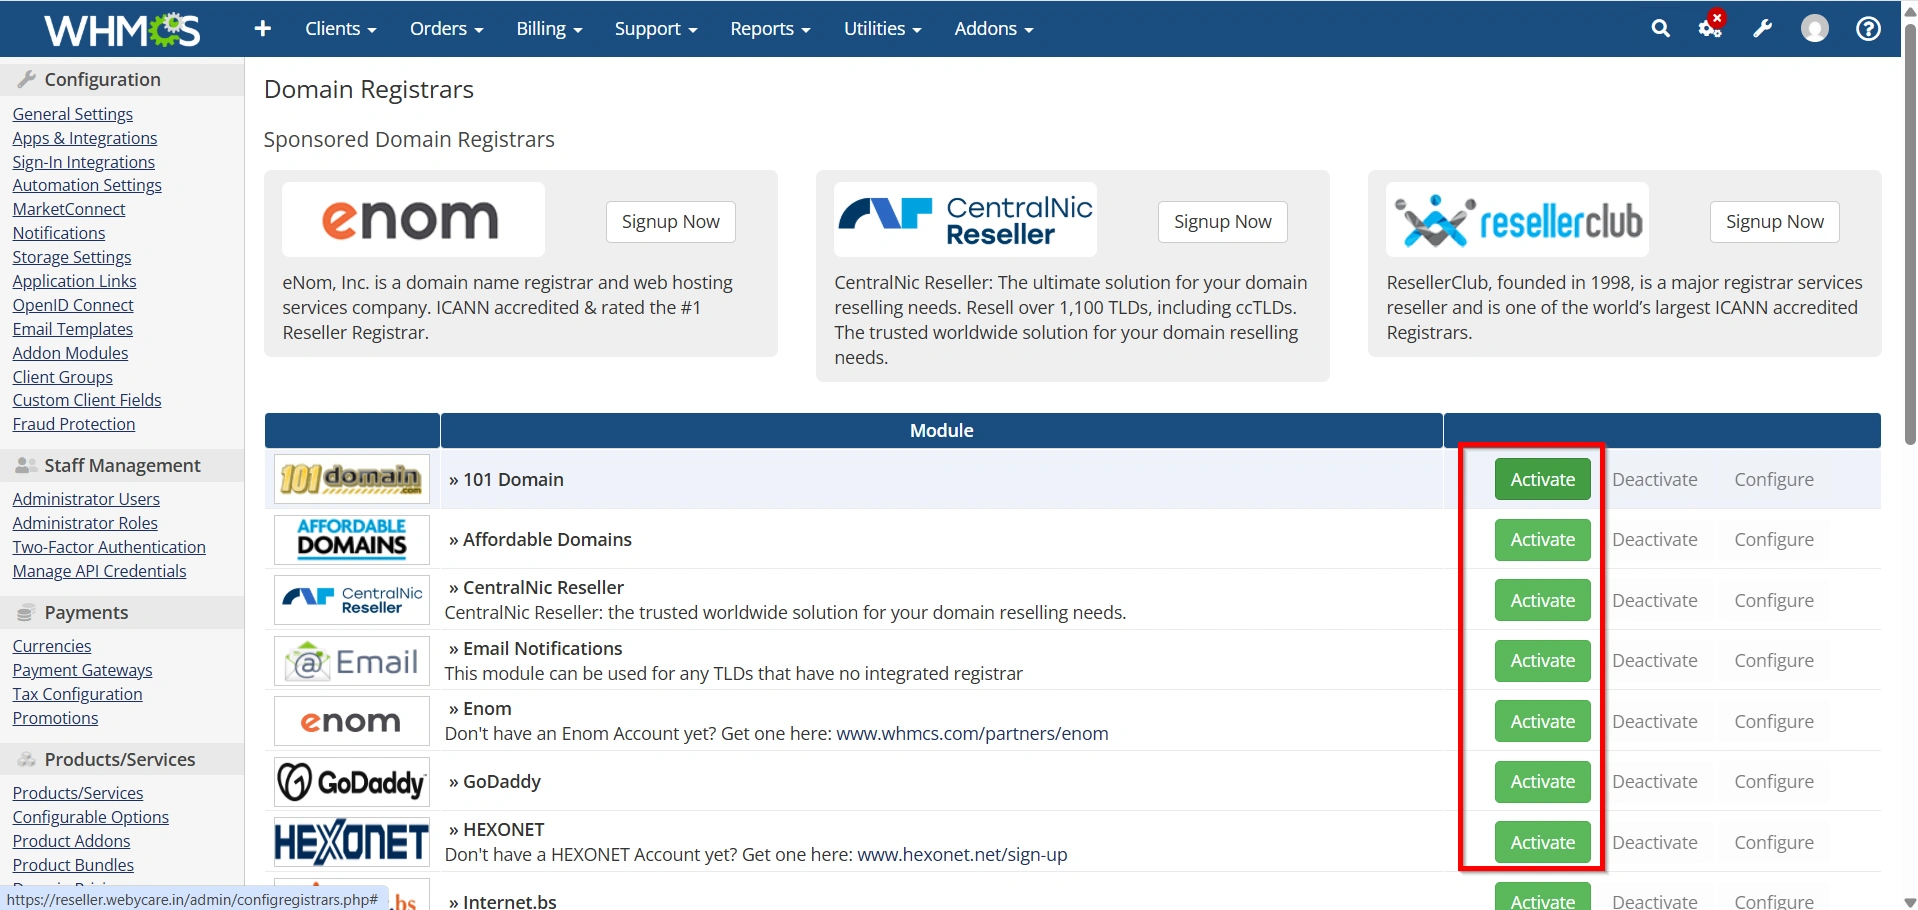This screenshot has height=910, width=1918.
Task: Open Product Bundles link
Action: (x=73, y=865)
